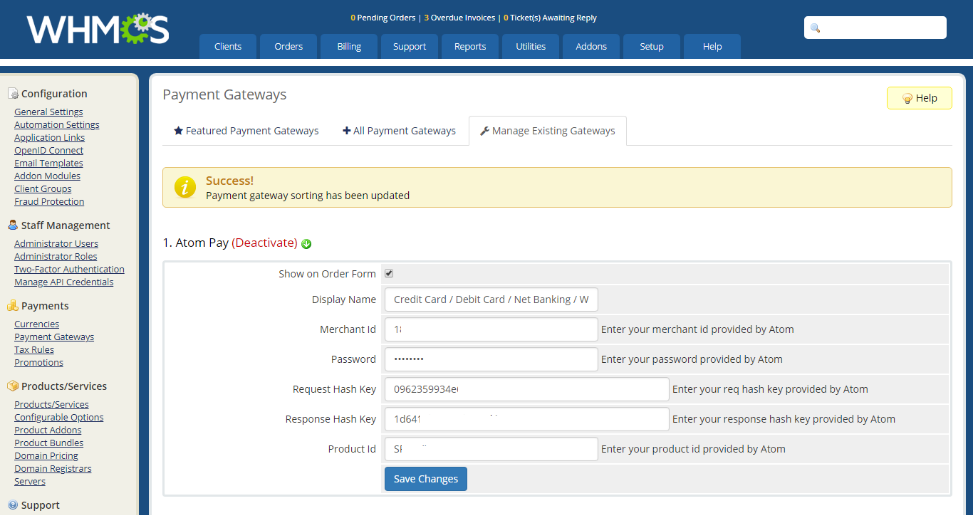Viewport: 973px width, 515px height.
Task: Open General Settings in sidebar
Action: tap(48, 112)
